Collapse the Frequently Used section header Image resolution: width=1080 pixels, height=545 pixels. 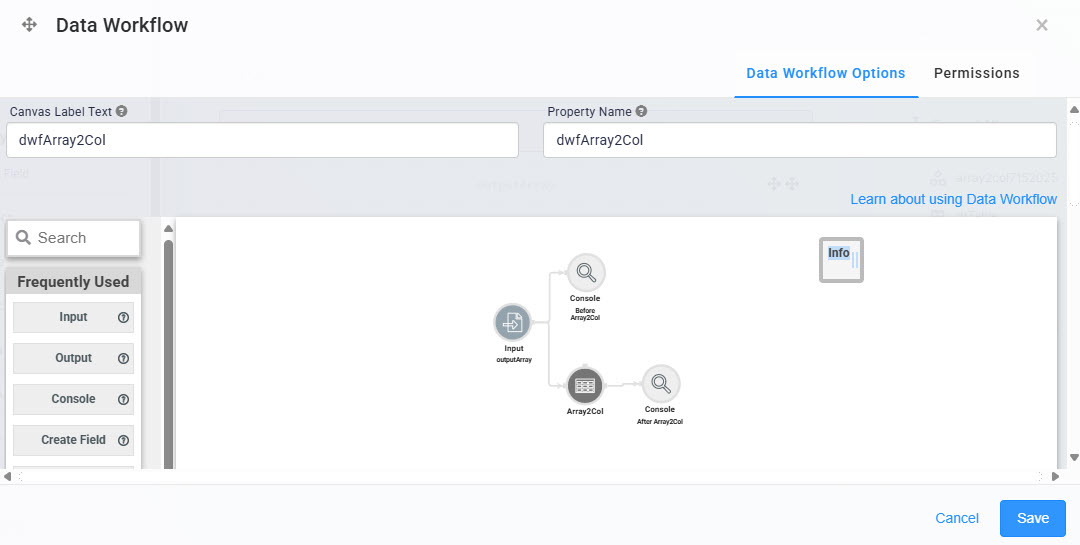pyautogui.click(x=73, y=282)
